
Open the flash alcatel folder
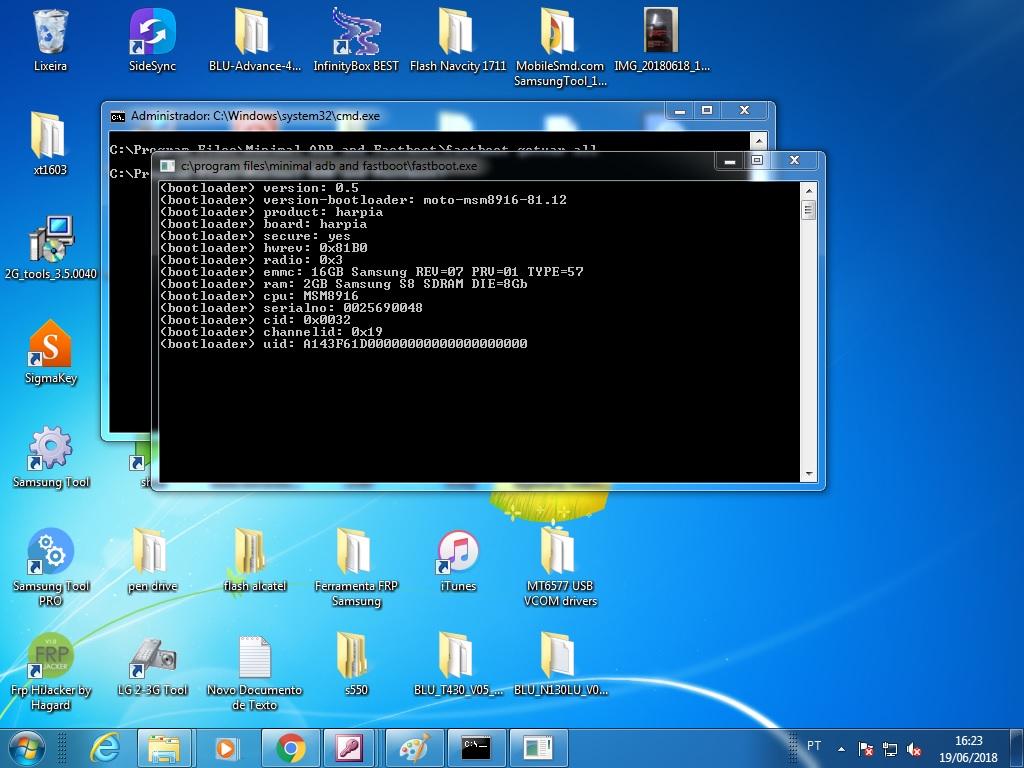point(254,560)
